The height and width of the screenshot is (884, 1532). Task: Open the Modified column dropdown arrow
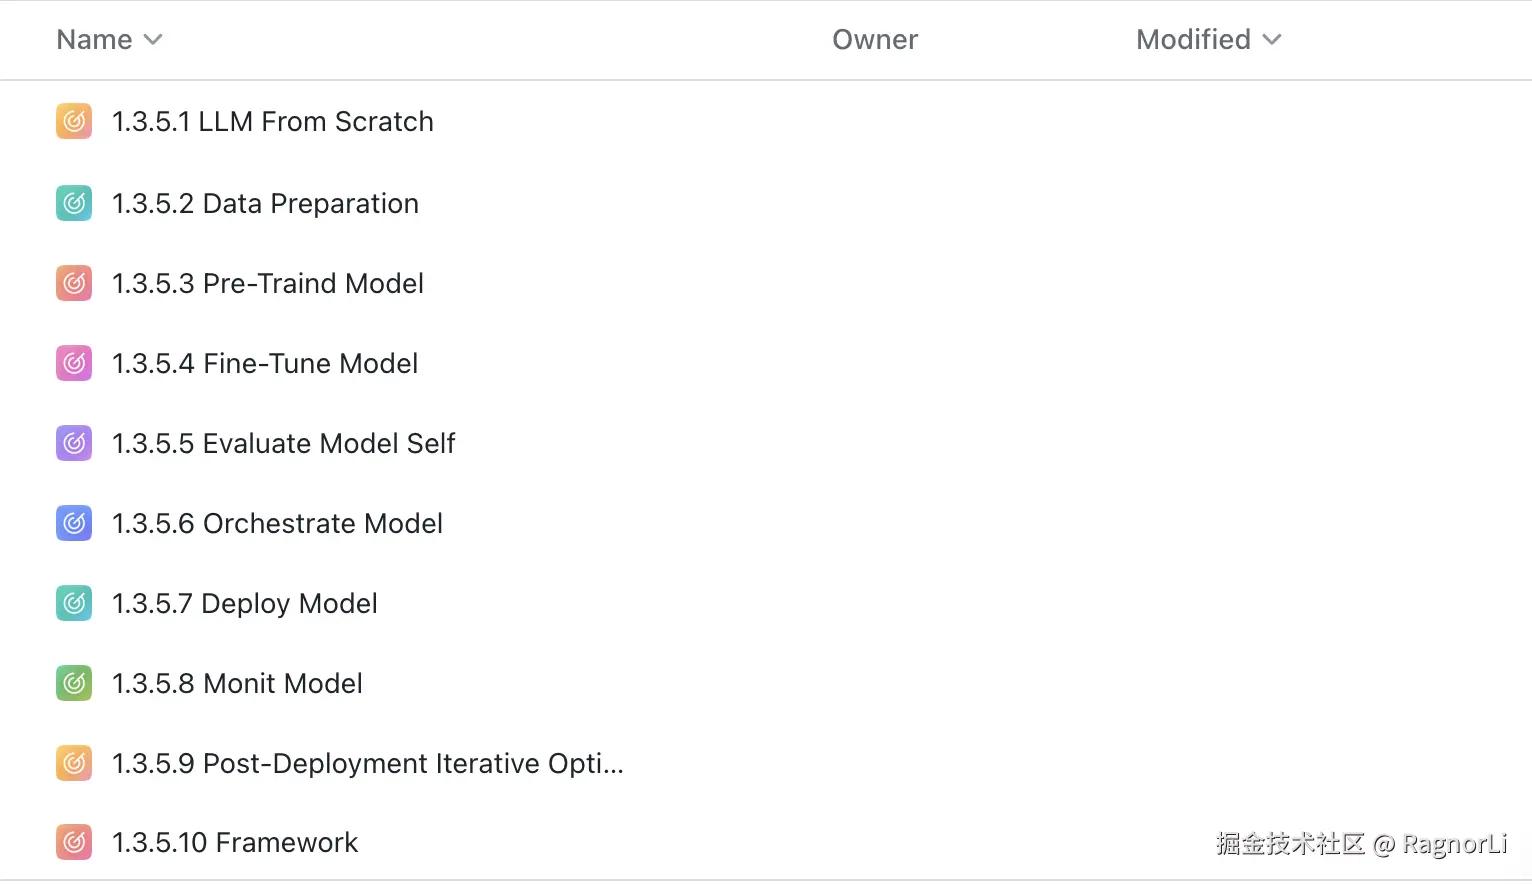(x=1272, y=40)
